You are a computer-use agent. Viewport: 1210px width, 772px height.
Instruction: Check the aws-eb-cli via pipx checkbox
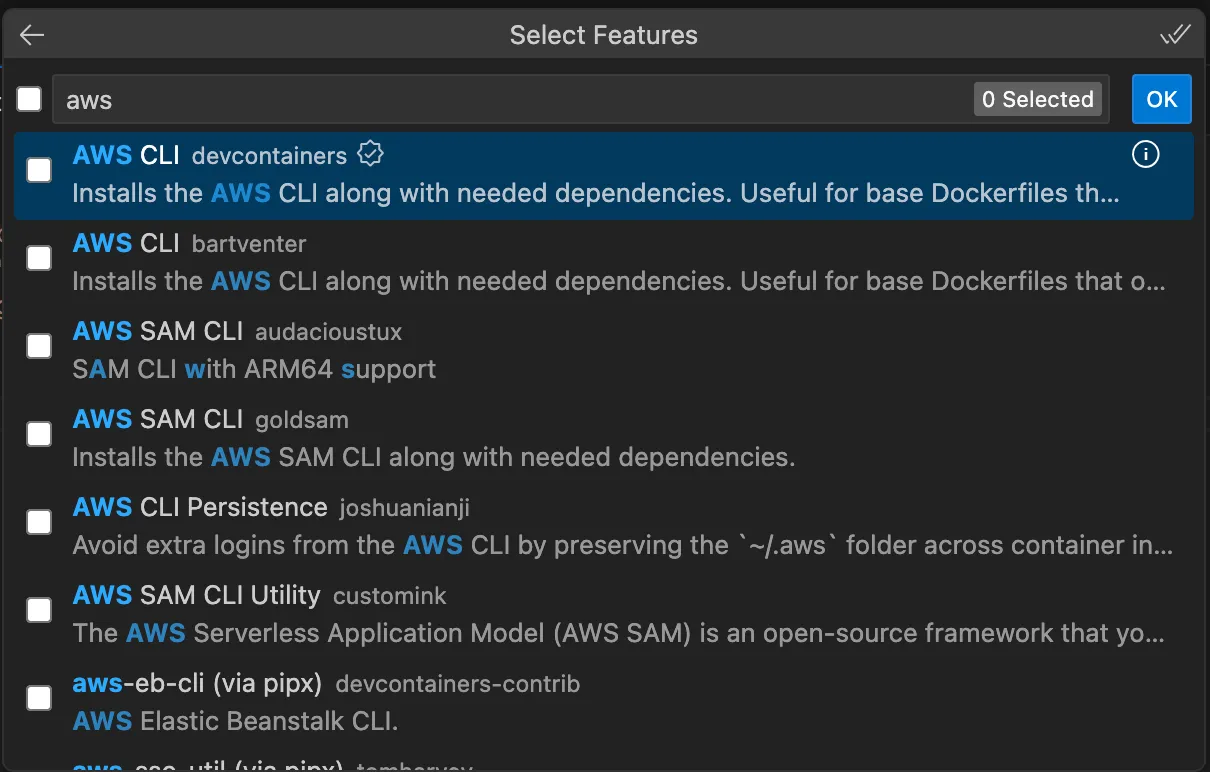(38, 698)
